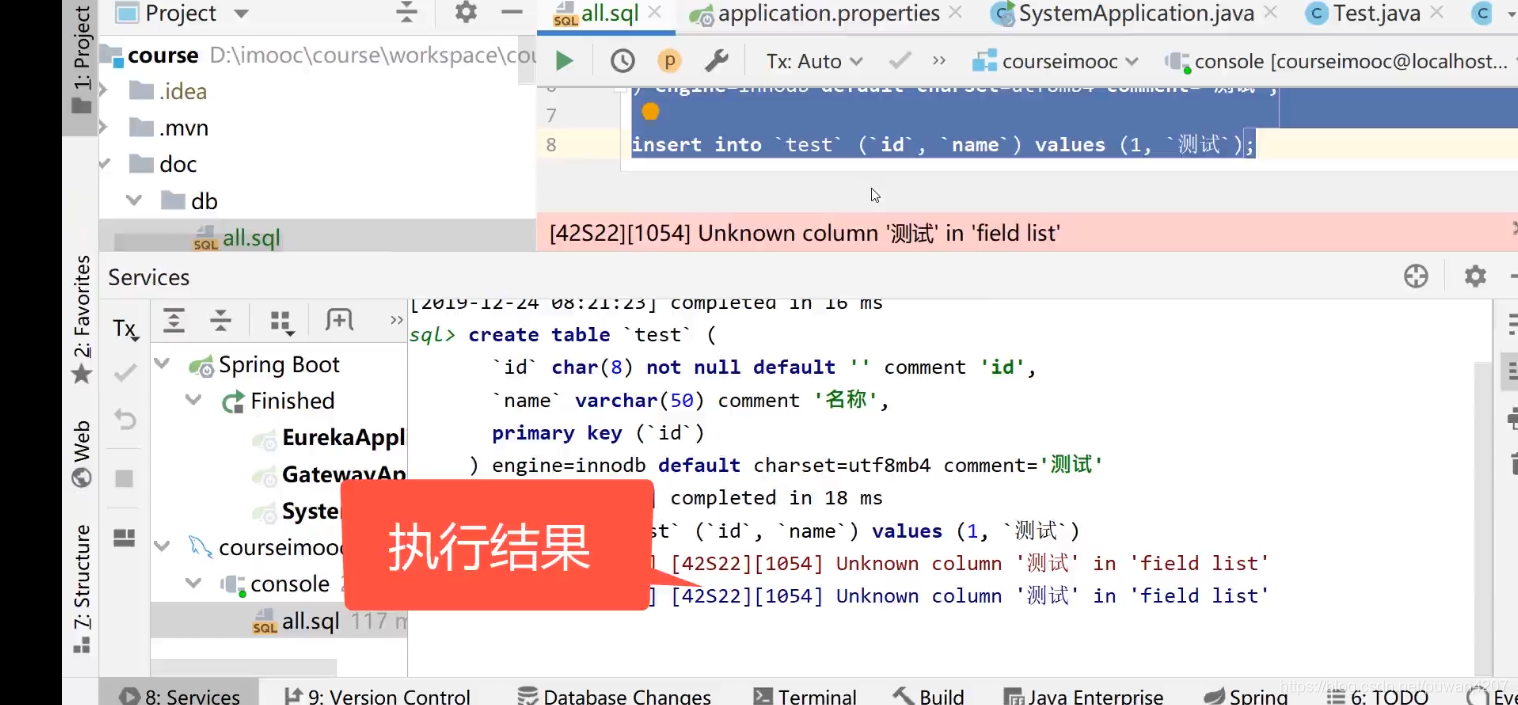The height and width of the screenshot is (705, 1518).
Task: Click the Services crosshair locate icon
Action: pyautogui.click(x=1416, y=277)
